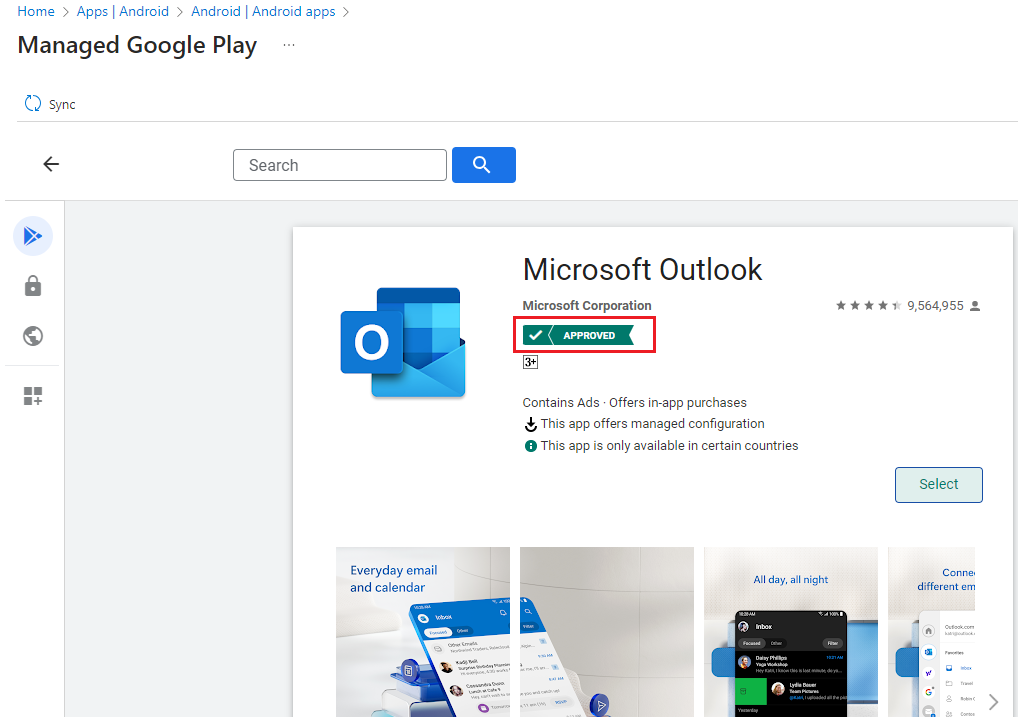Open the more options ellipsis menu
The image size is (1018, 717).
[x=288, y=44]
